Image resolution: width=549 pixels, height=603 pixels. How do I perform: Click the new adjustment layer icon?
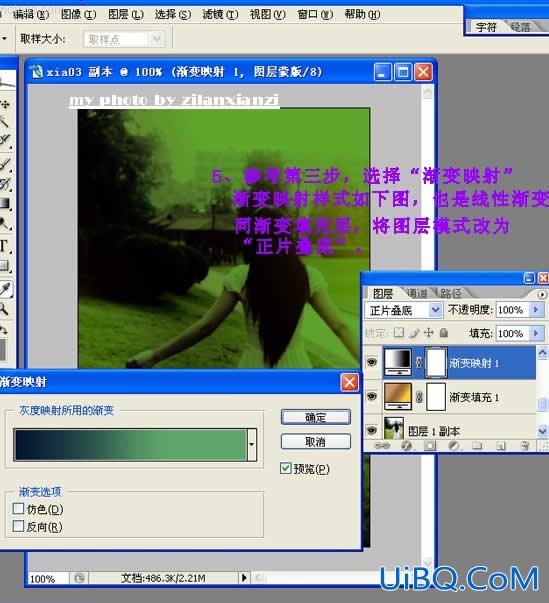click(x=454, y=445)
